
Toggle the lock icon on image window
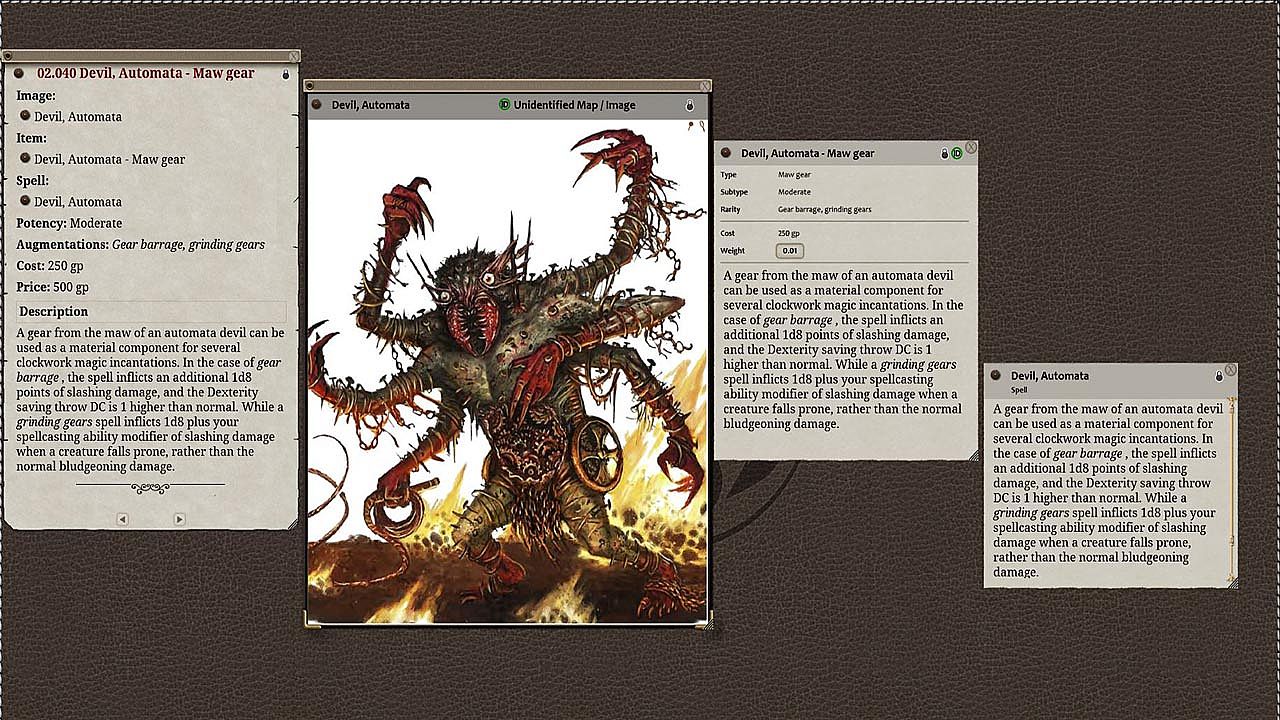[x=689, y=105]
